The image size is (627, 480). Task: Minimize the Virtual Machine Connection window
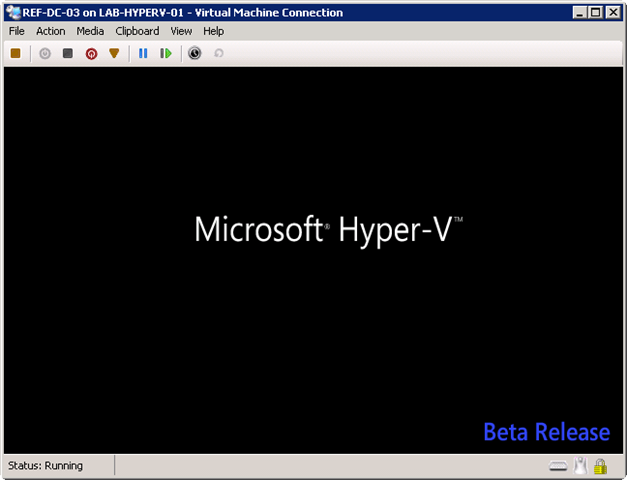579,13
